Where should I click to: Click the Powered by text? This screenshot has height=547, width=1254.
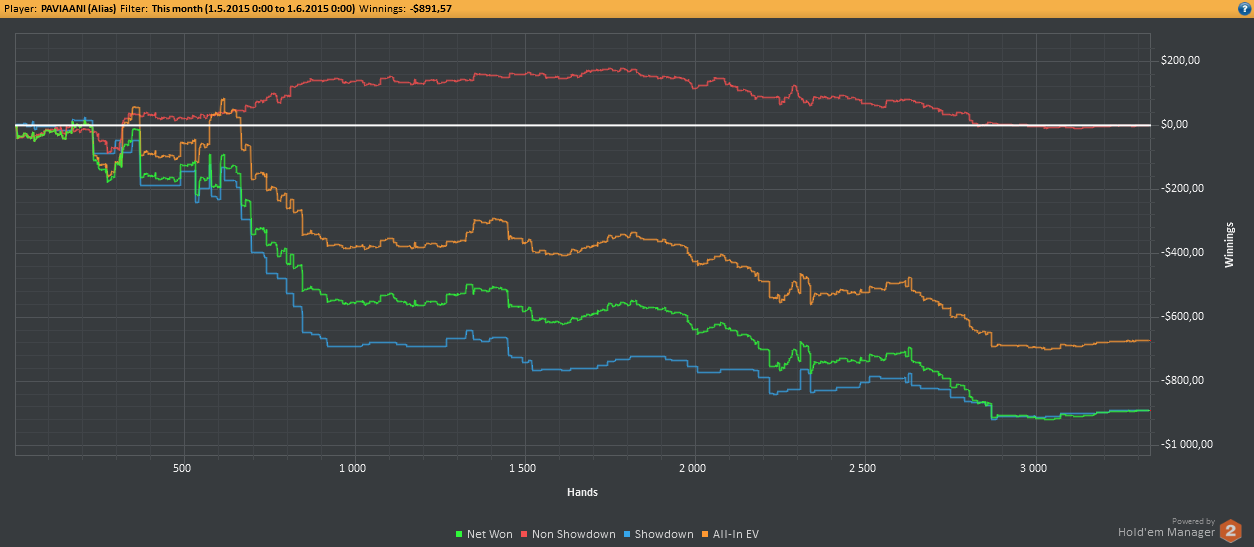pos(1193,521)
